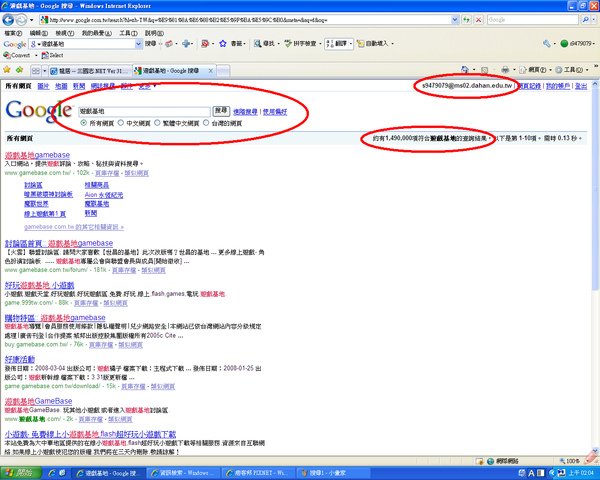Image resolution: width=600 pixels, height=480 pixels.
Task: Click the Convert button in the PDF toolbar
Action: coord(16,56)
